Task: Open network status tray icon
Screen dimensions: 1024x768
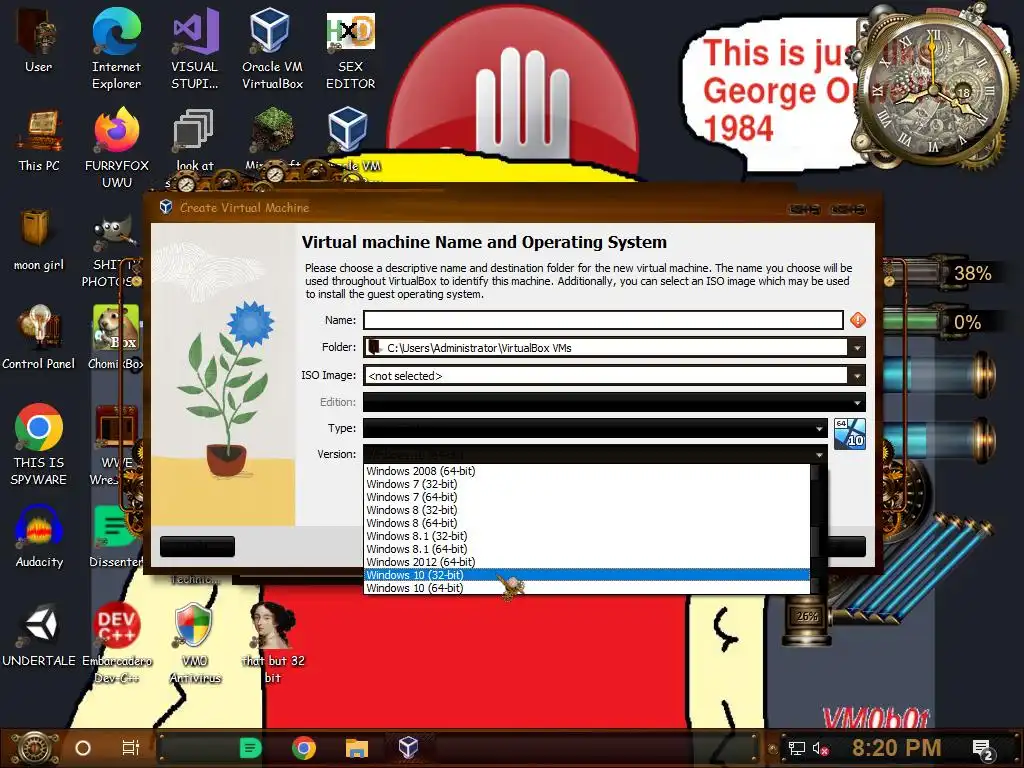Action: point(796,748)
